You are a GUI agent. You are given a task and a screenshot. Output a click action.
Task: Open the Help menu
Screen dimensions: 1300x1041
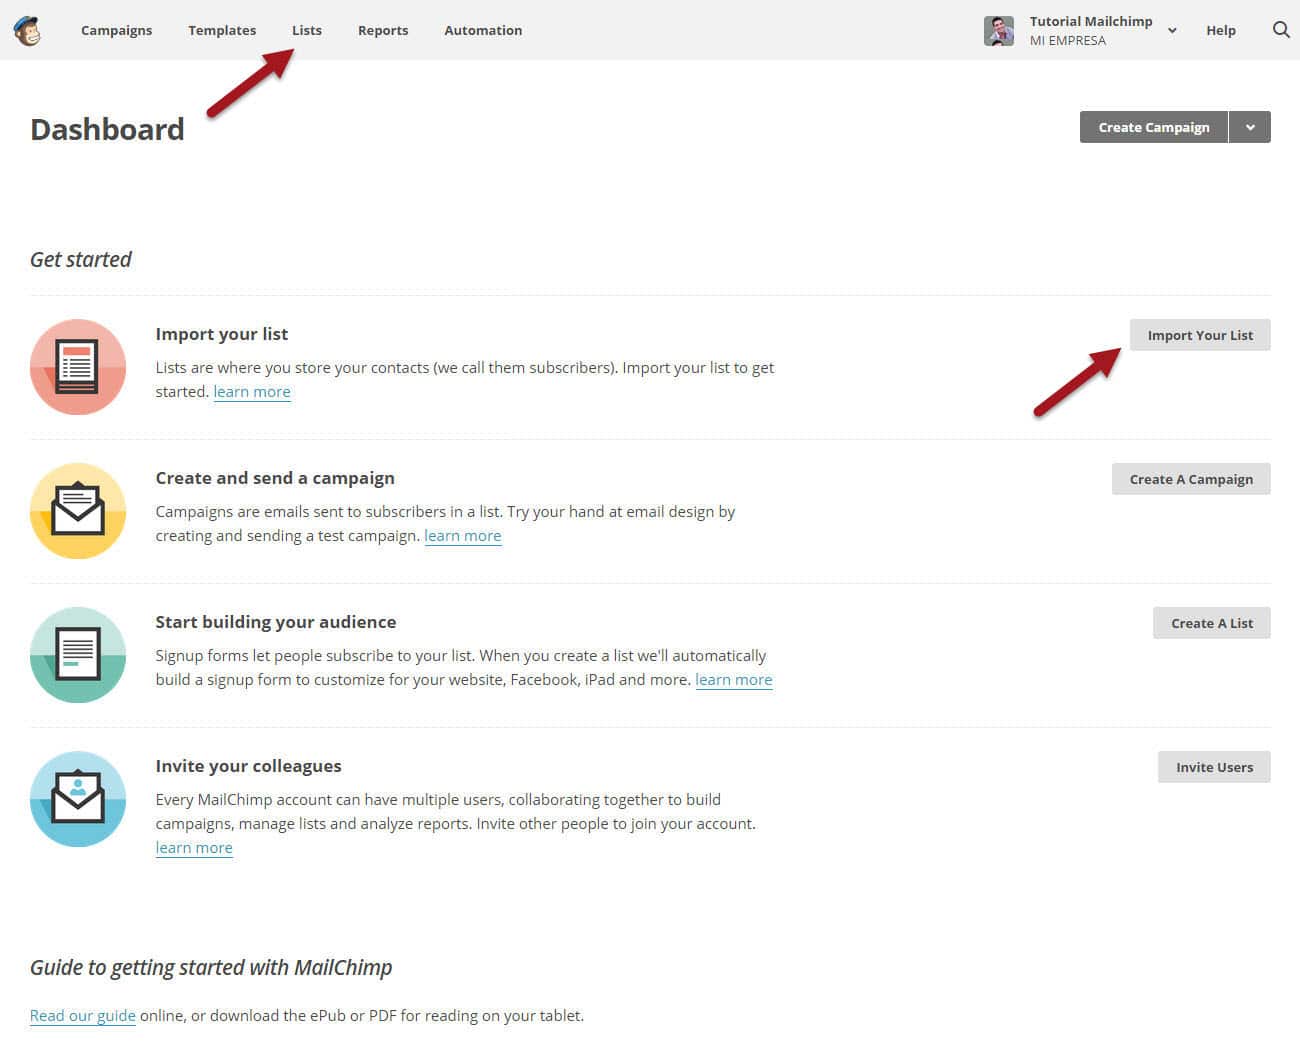coord(1221,30)
